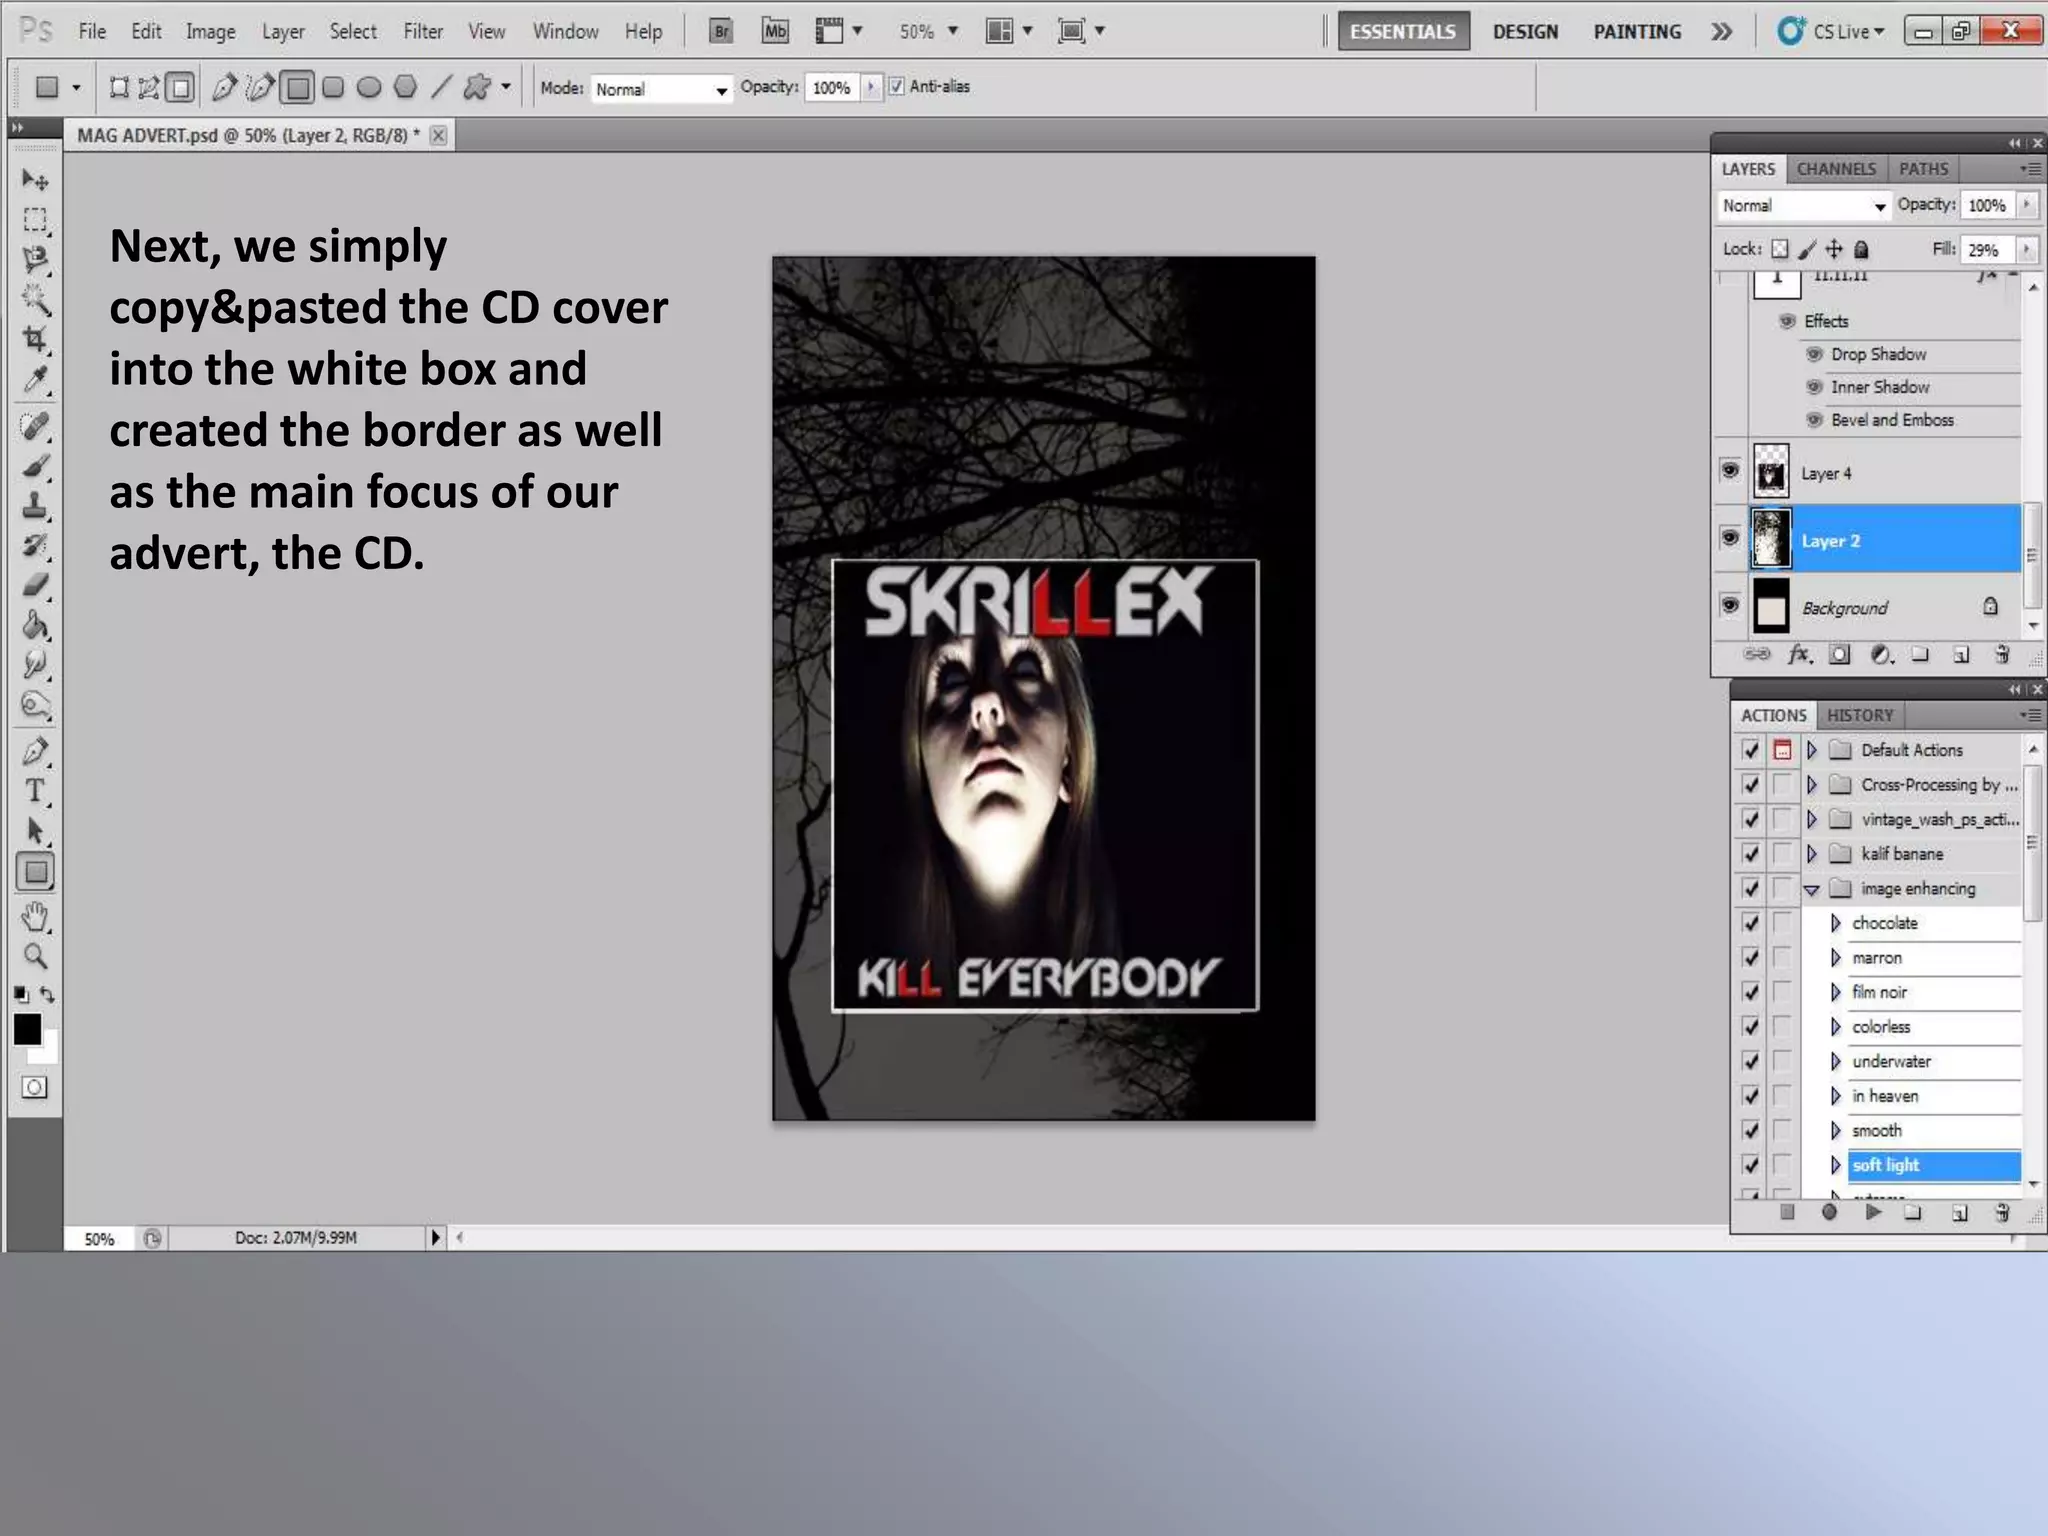Toggle Quick Mask mode icon
2048x1536 pixels.
point(35,1087)
